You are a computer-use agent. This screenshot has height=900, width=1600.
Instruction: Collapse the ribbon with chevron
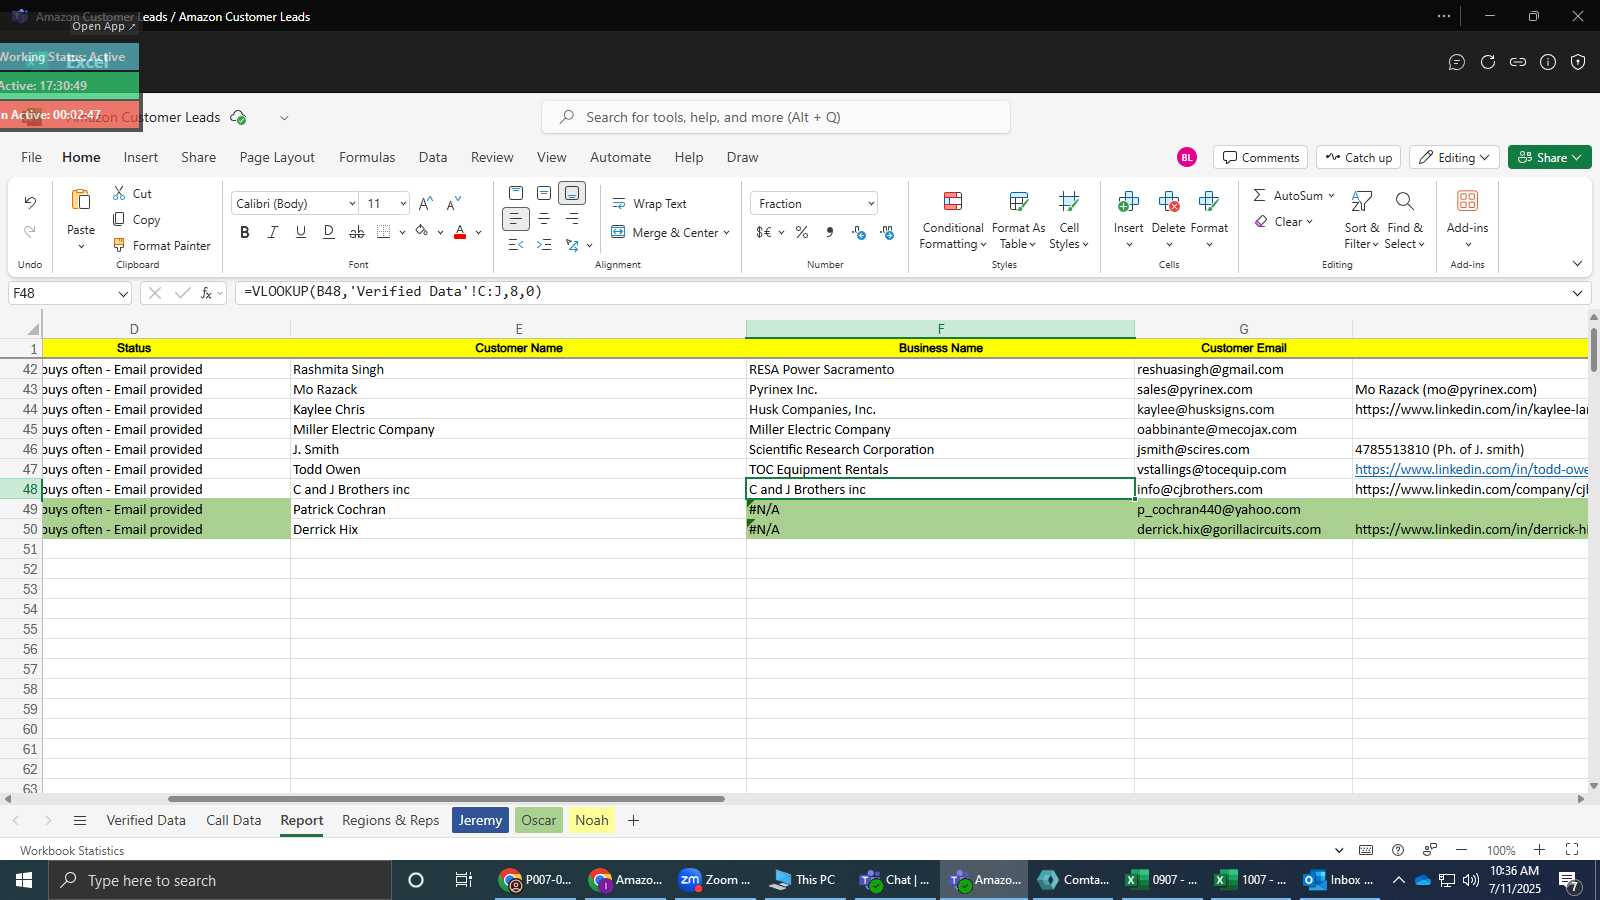pyautogui.click(x=1577, y=264)
